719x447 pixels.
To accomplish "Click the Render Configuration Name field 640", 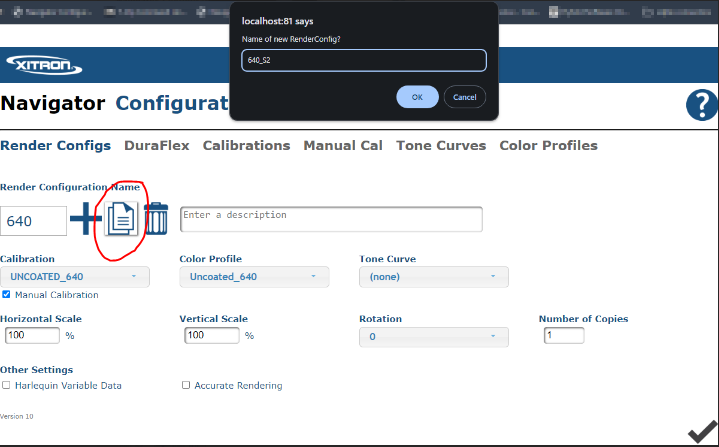I will click(x=33, y=221).
